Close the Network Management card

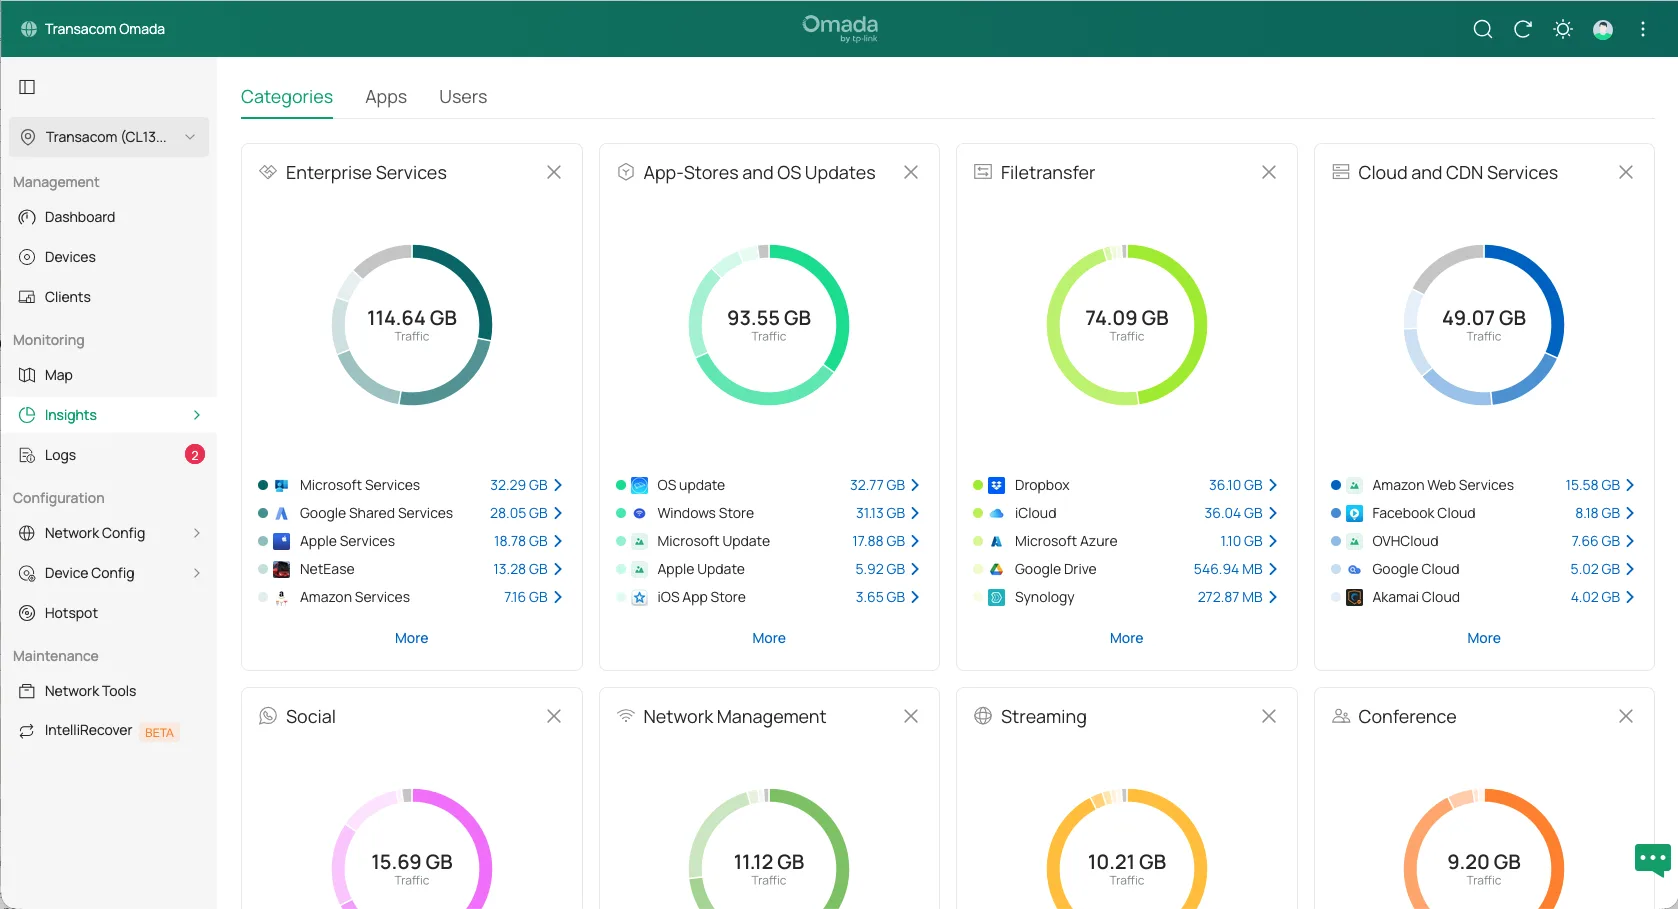point(911,716)
